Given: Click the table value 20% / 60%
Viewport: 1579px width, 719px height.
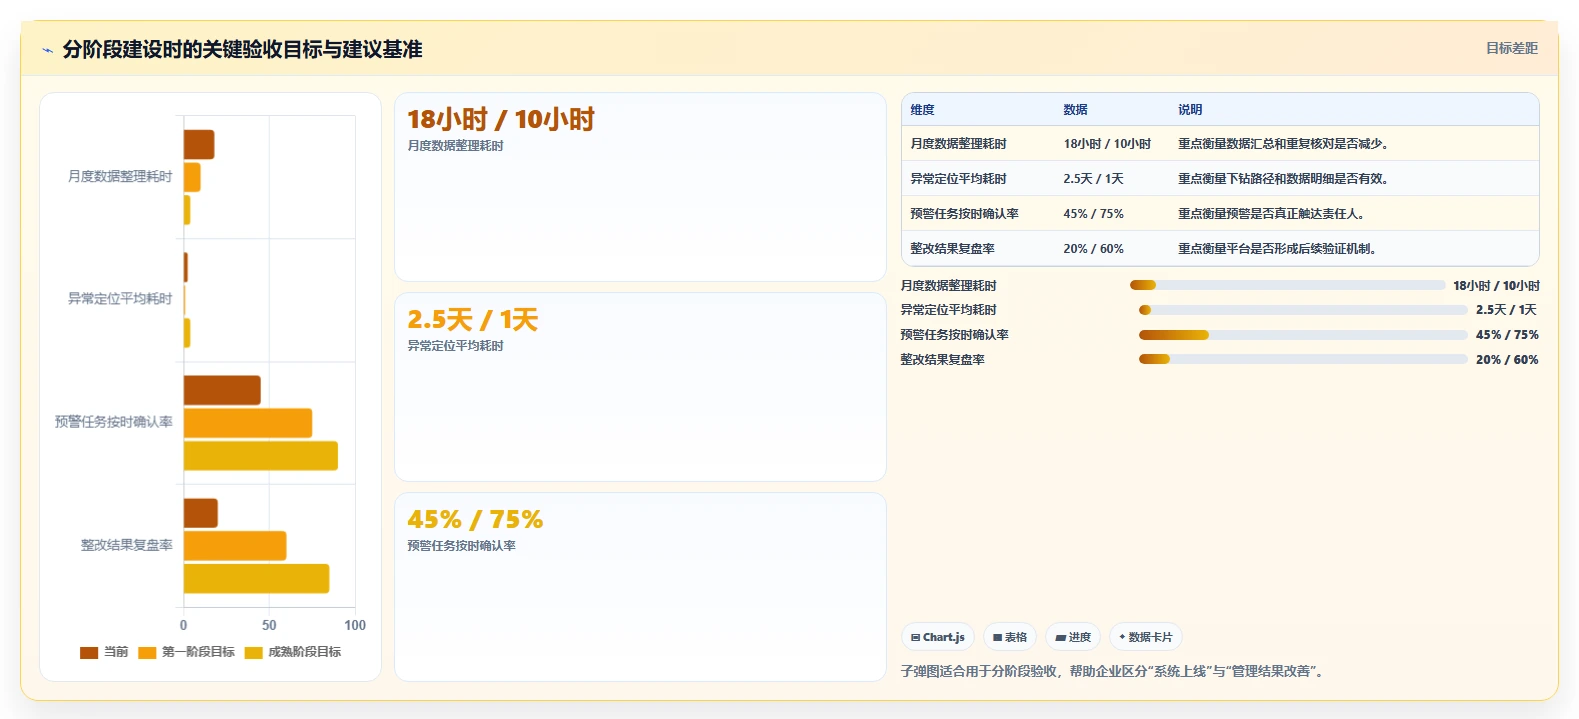Looking at the screenshot, I should (x=1093, y=249).
